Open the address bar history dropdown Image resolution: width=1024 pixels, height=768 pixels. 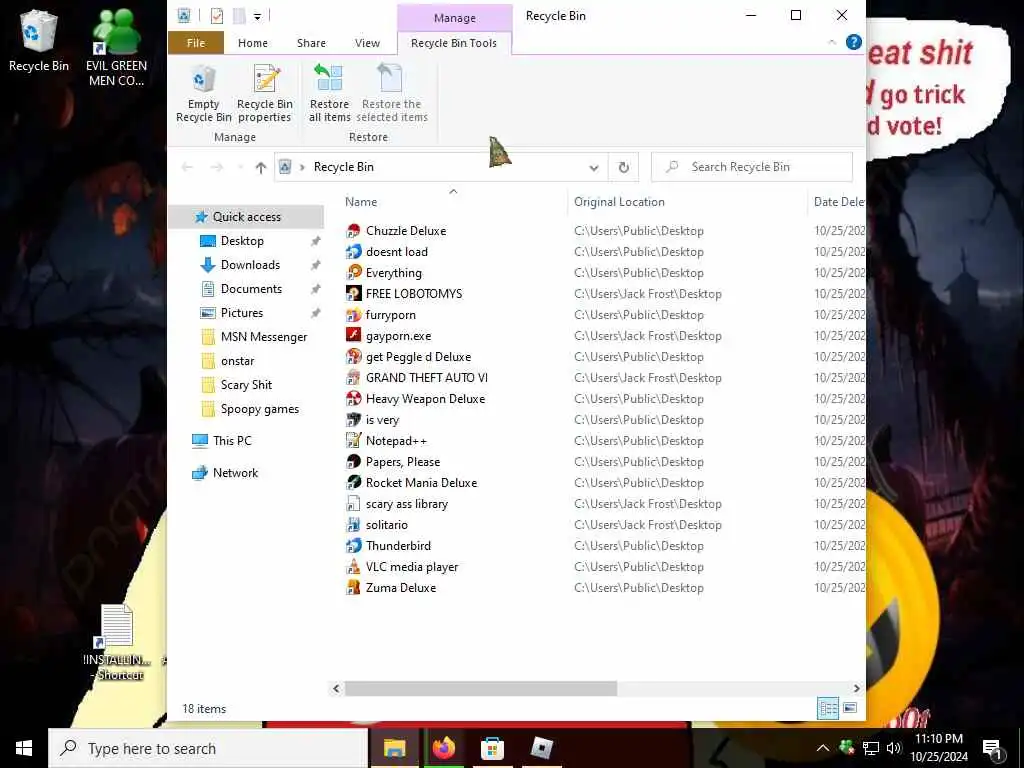pos(594,167)
